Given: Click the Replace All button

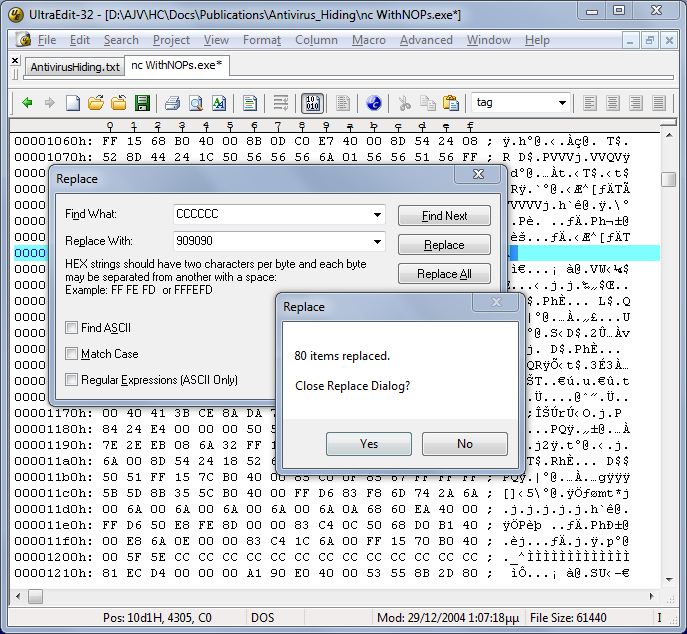Looking at the screenshot, I should click(x=444, y=274).
